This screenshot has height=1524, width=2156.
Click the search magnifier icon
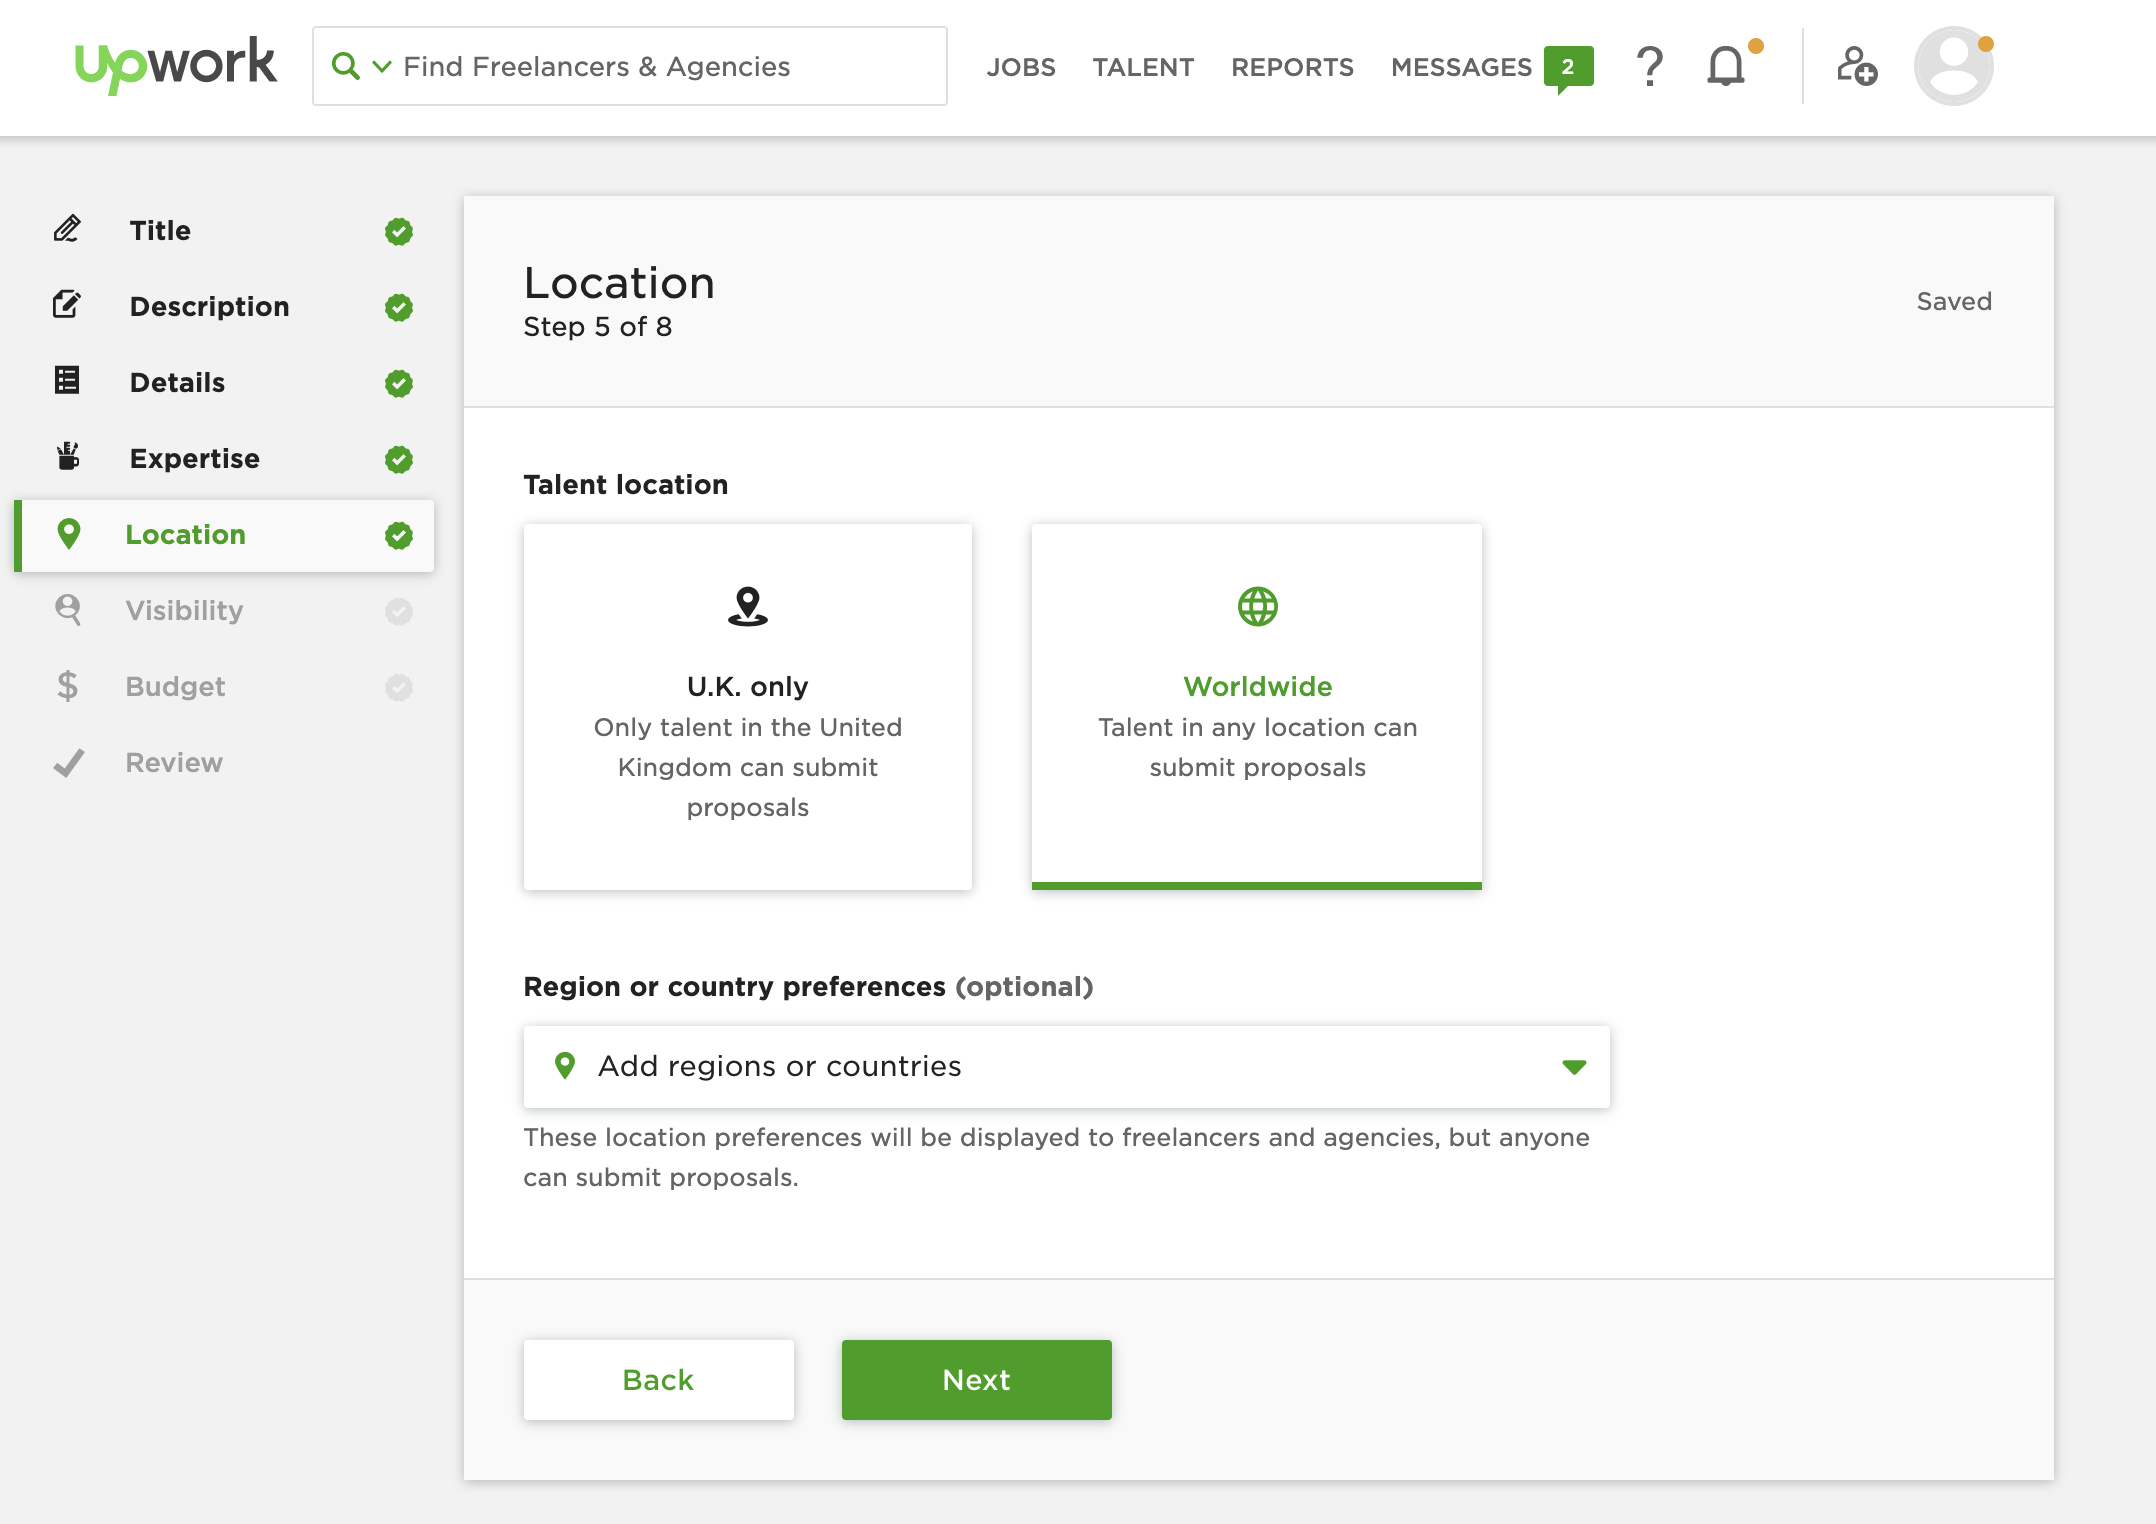point(345,67)
